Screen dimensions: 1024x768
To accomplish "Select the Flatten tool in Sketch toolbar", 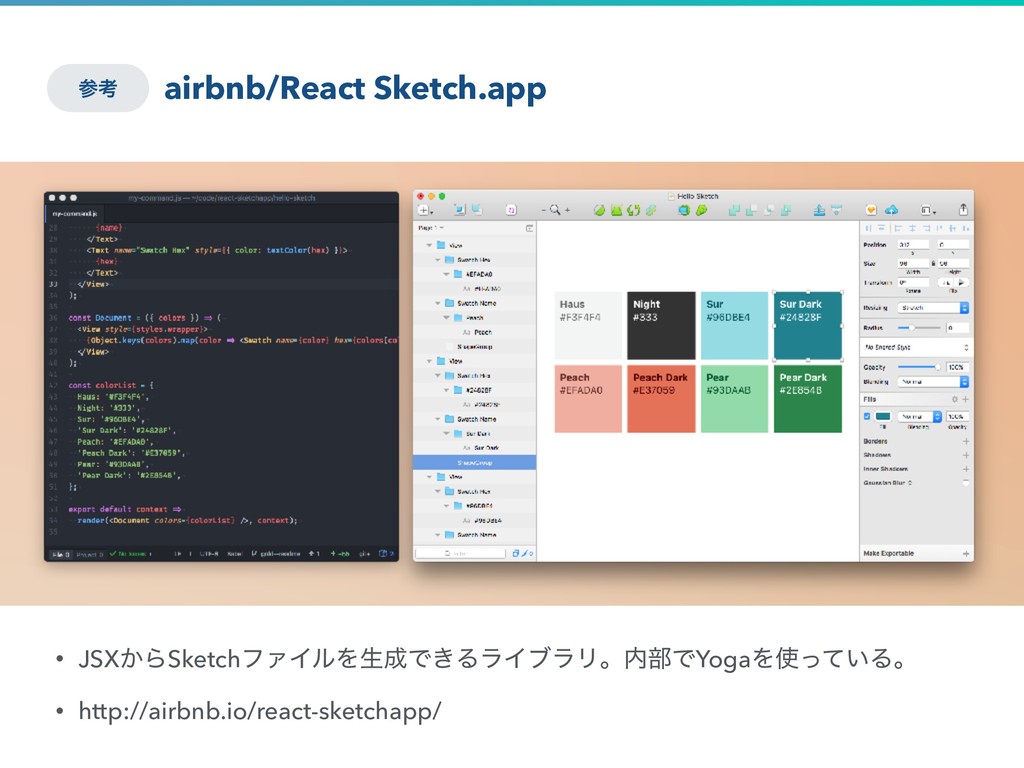I will point(651,210).
